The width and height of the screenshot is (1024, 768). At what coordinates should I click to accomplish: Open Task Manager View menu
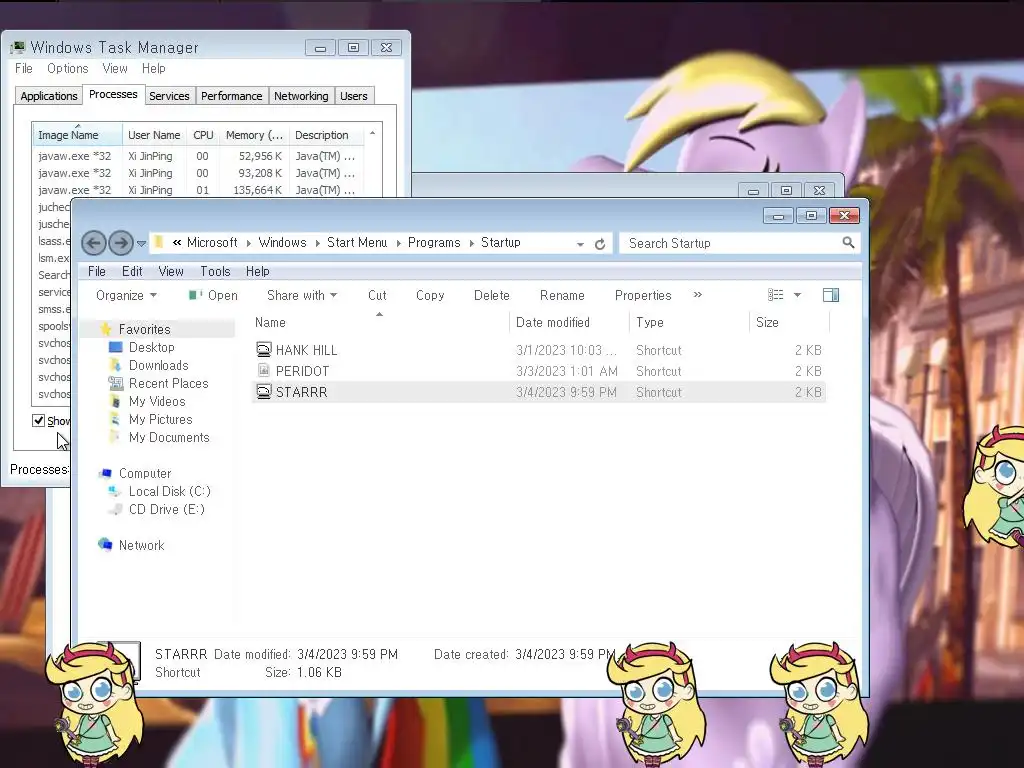coord(114,68)
